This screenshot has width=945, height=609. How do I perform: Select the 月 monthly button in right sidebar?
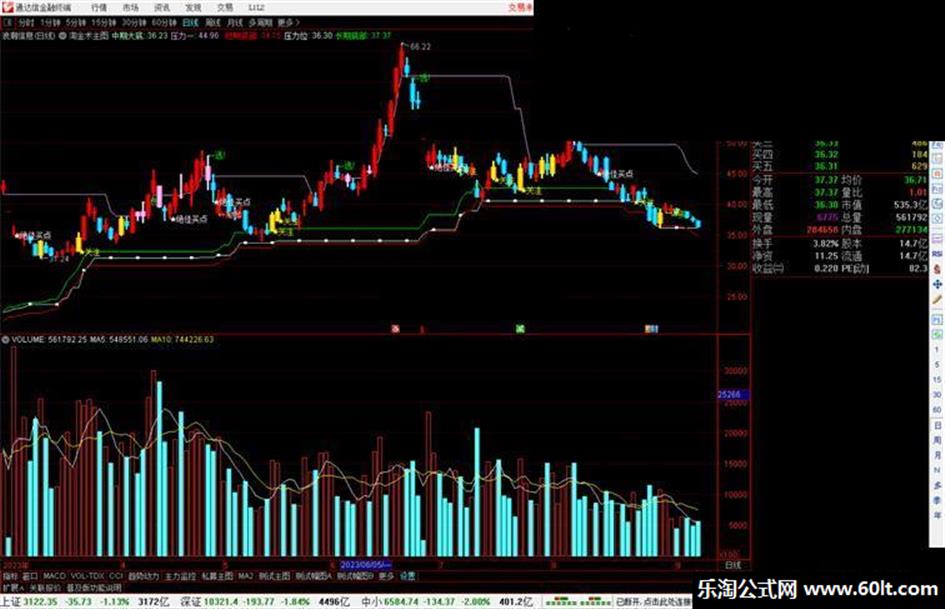tap(937, 455)
